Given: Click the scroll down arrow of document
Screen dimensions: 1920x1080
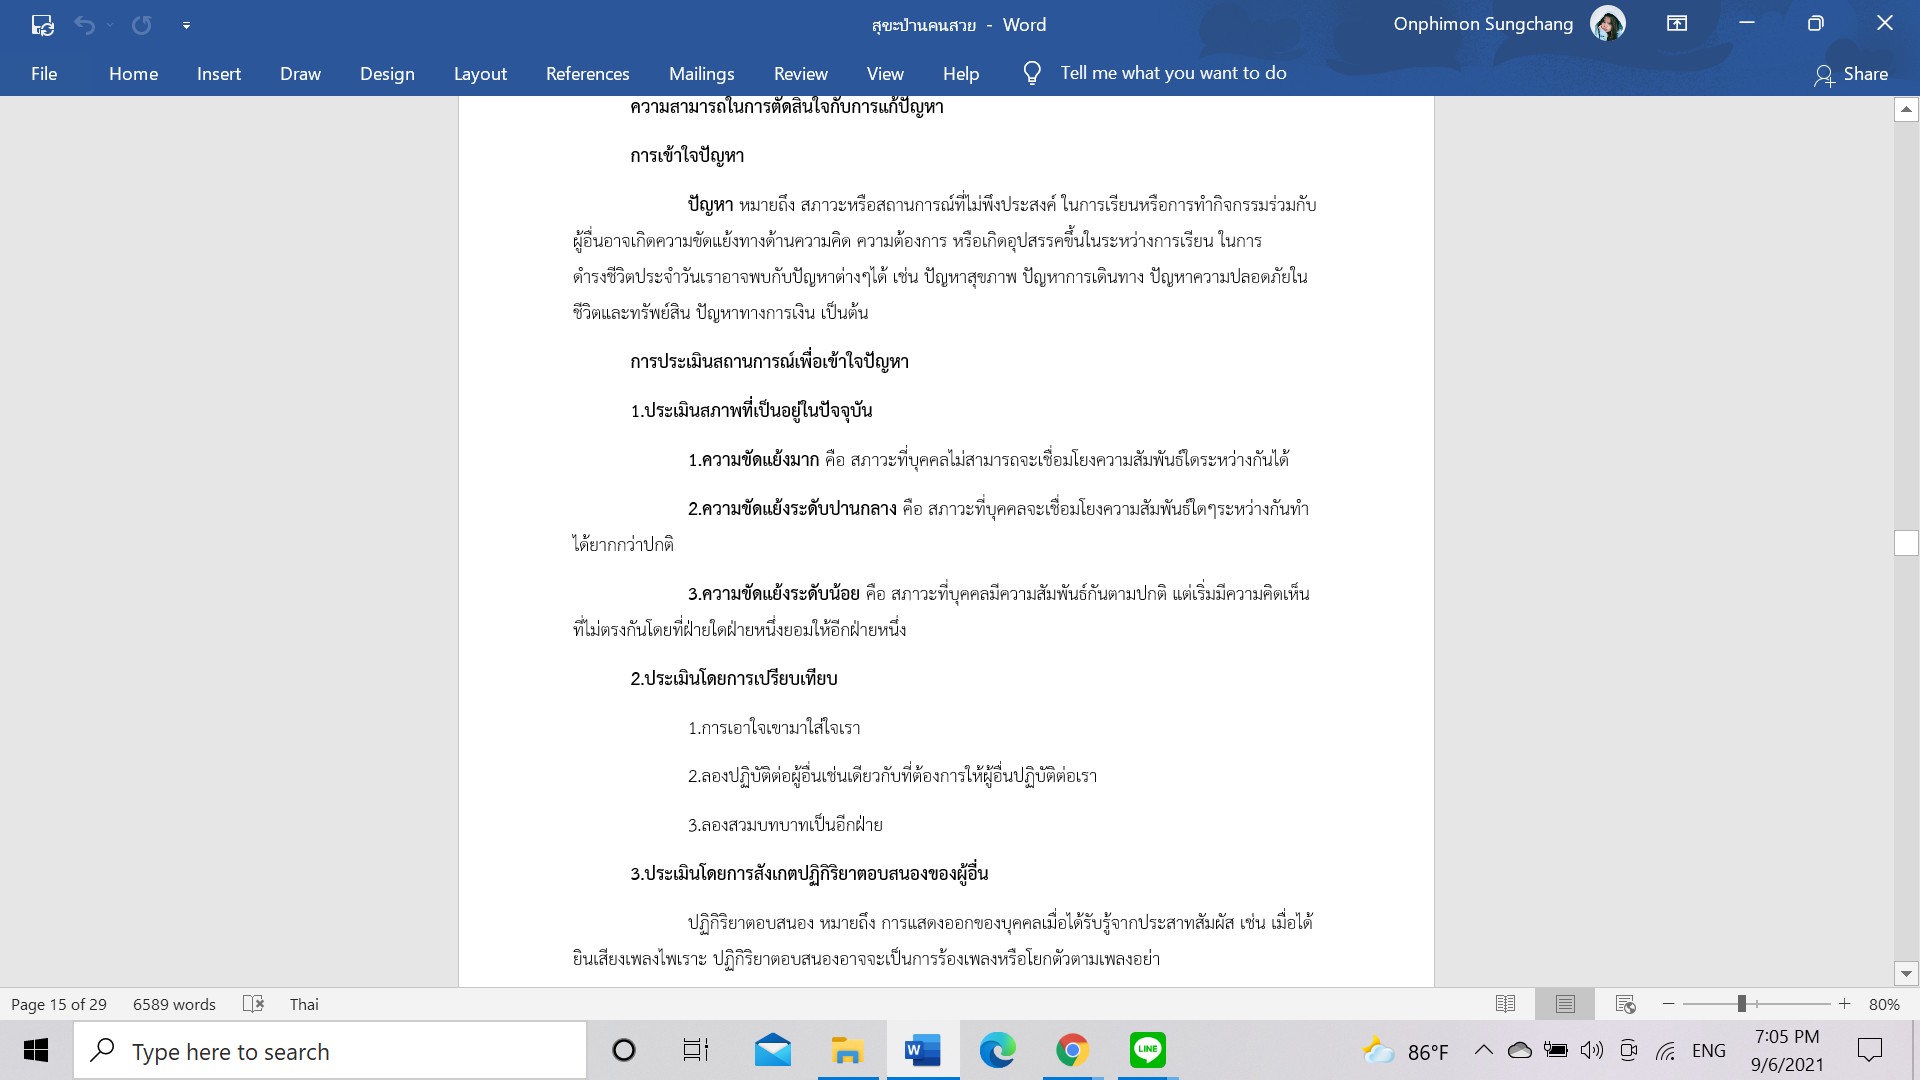Looking at the screenshot, I should (x=1906, y=973).
